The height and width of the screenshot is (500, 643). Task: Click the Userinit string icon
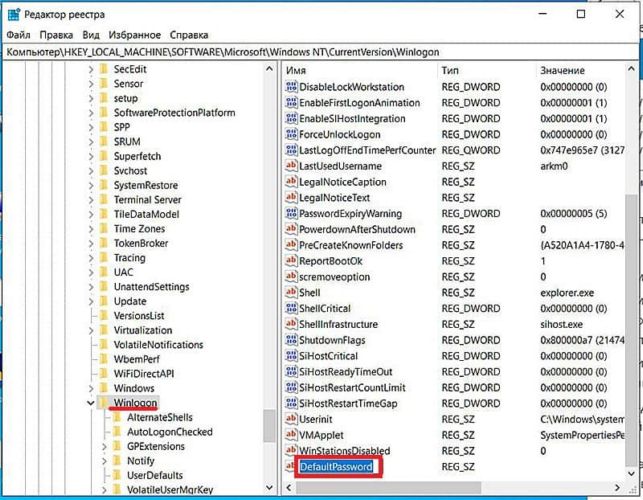(291, 419)
